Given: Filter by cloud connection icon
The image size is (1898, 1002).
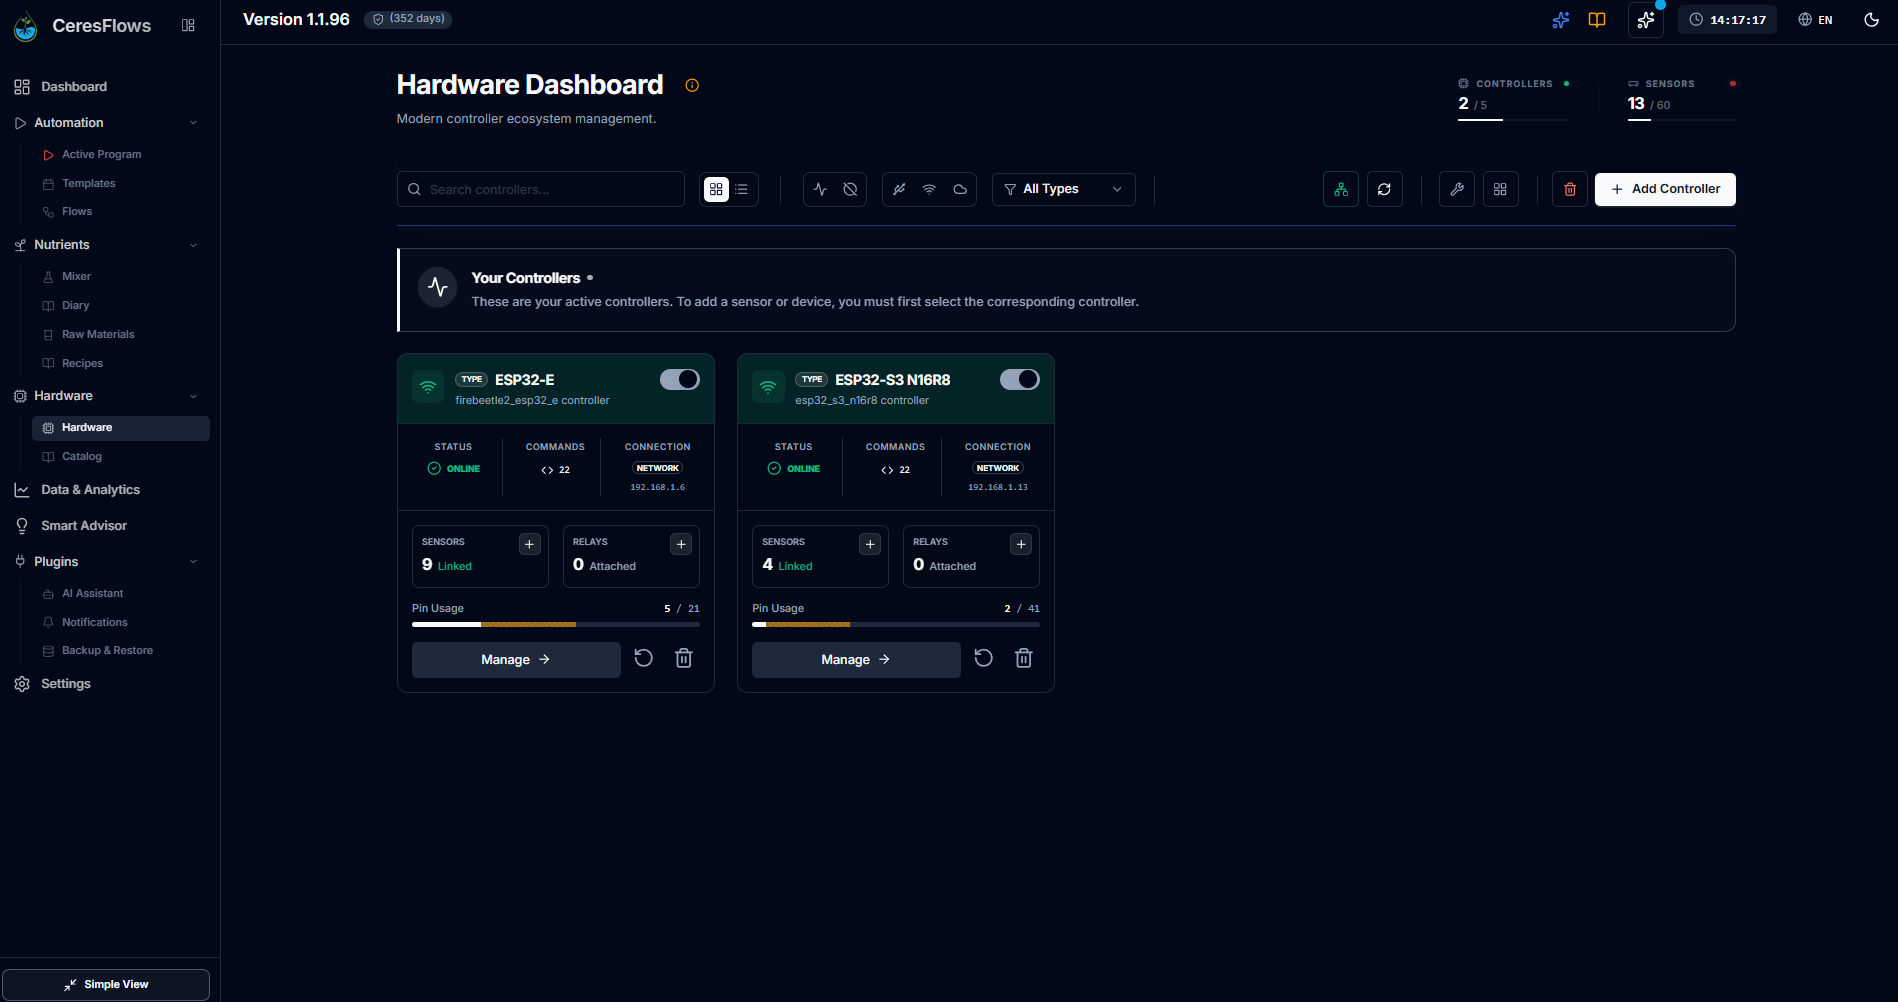Looking at the screenshot, I should coord(960,189).
